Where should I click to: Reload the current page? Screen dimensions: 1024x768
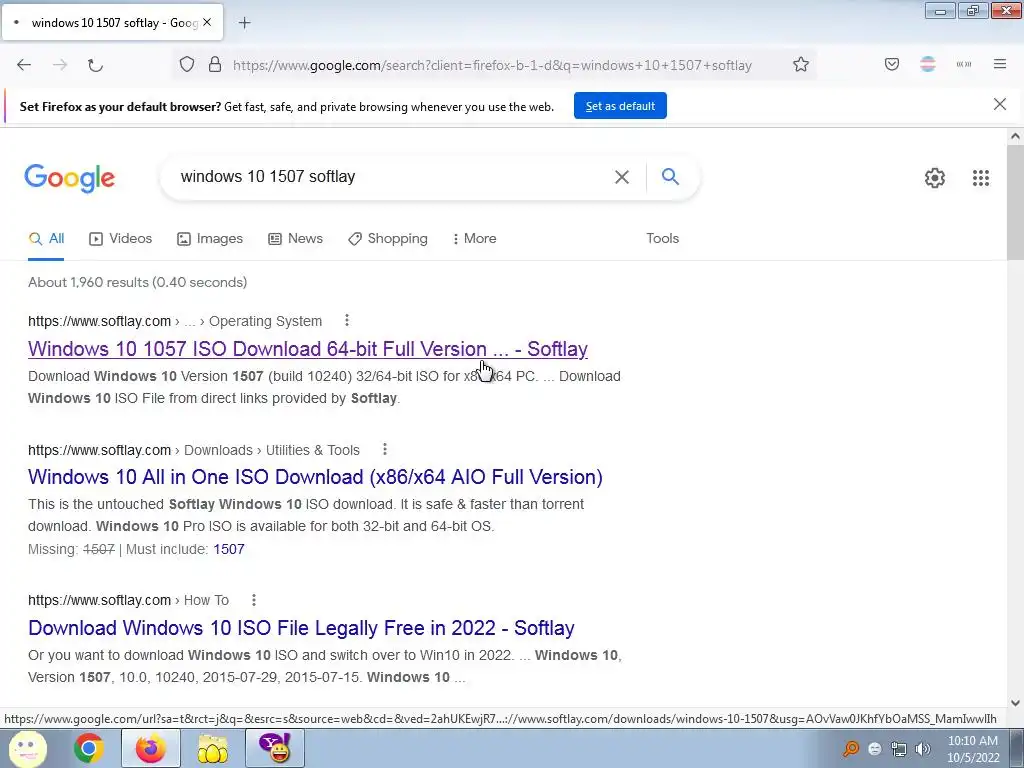95,65
